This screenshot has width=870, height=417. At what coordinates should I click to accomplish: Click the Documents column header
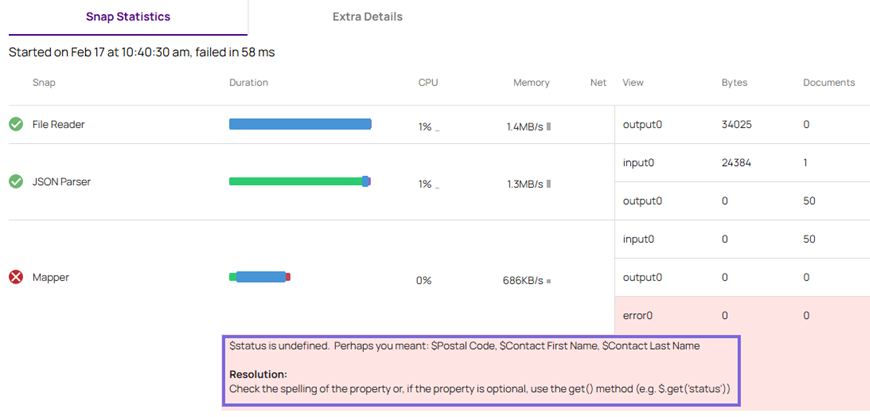(828, 82)
